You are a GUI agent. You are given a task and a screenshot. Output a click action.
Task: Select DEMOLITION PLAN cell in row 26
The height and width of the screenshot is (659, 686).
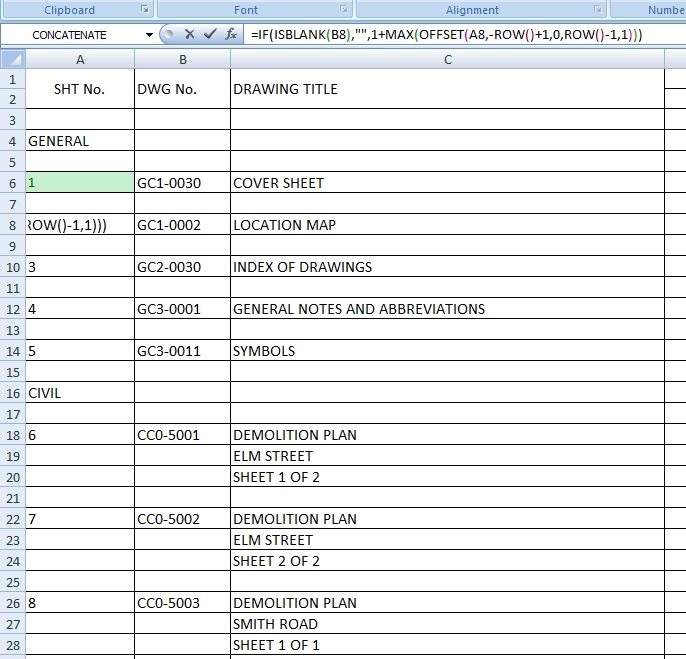tap(448, 603)
